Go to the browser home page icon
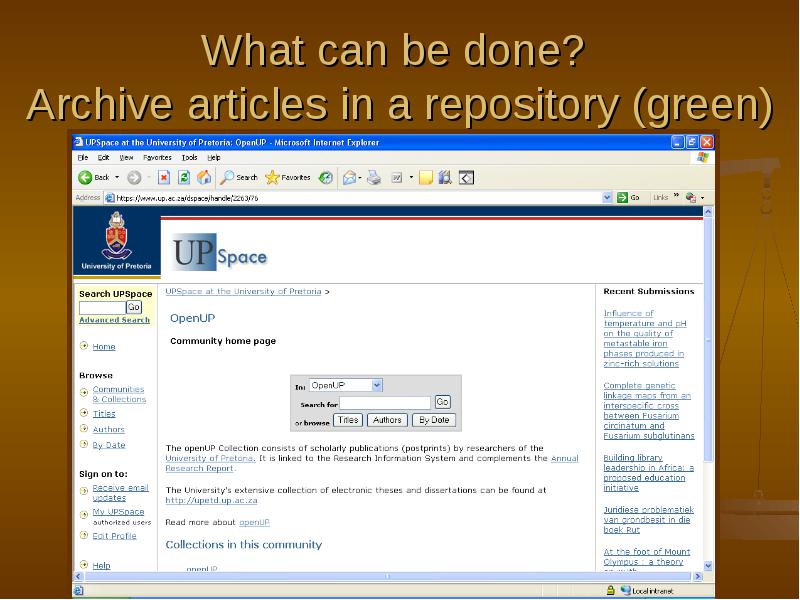 (204, 178)
